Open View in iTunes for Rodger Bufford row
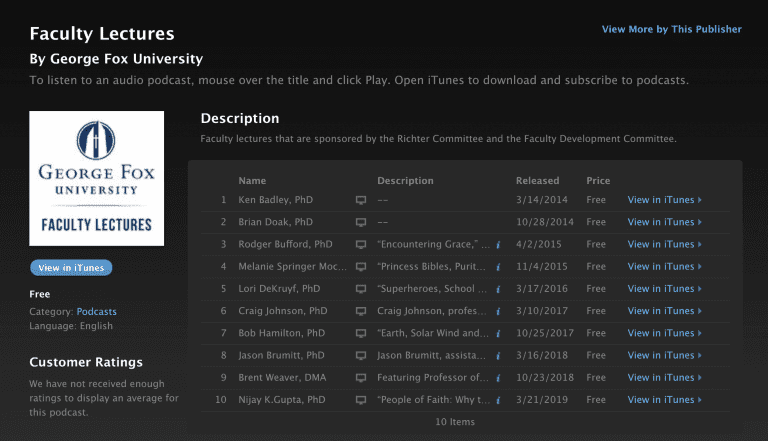The width and height of the screenshot is (768, 441). click(665, 244)
